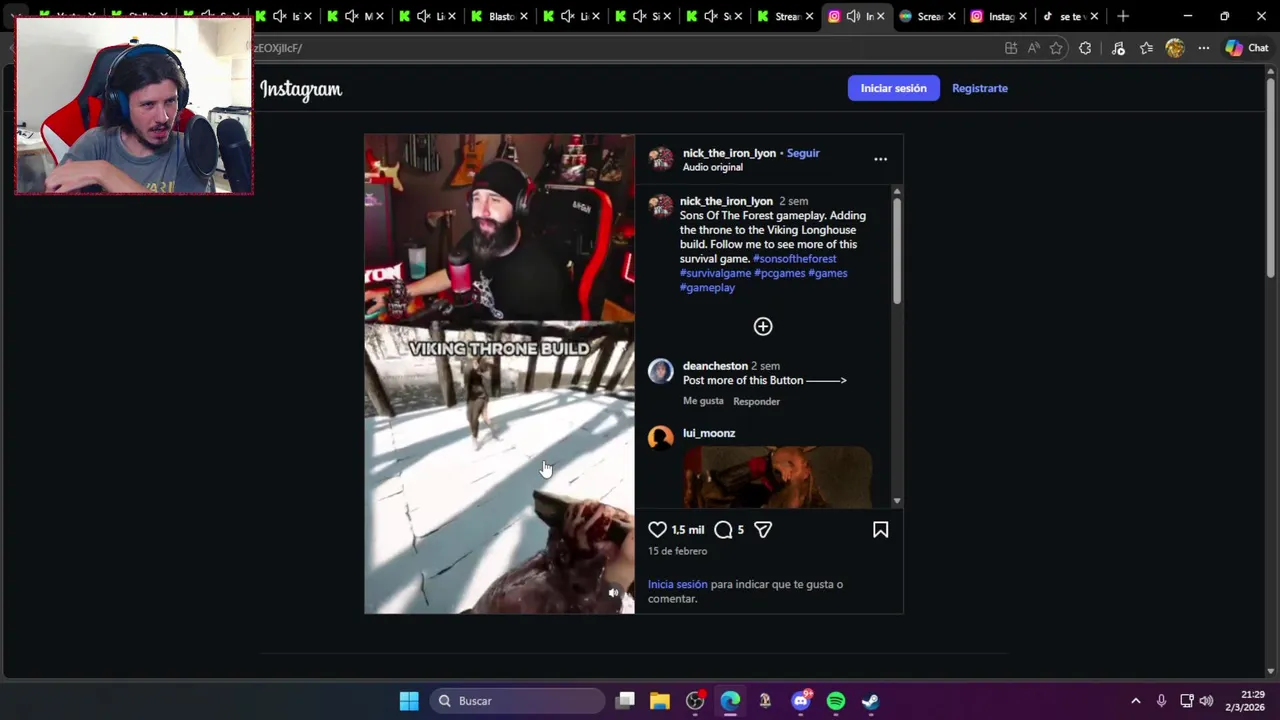
Task: Open the browser profile avatar
Action: coord(1175,48)
